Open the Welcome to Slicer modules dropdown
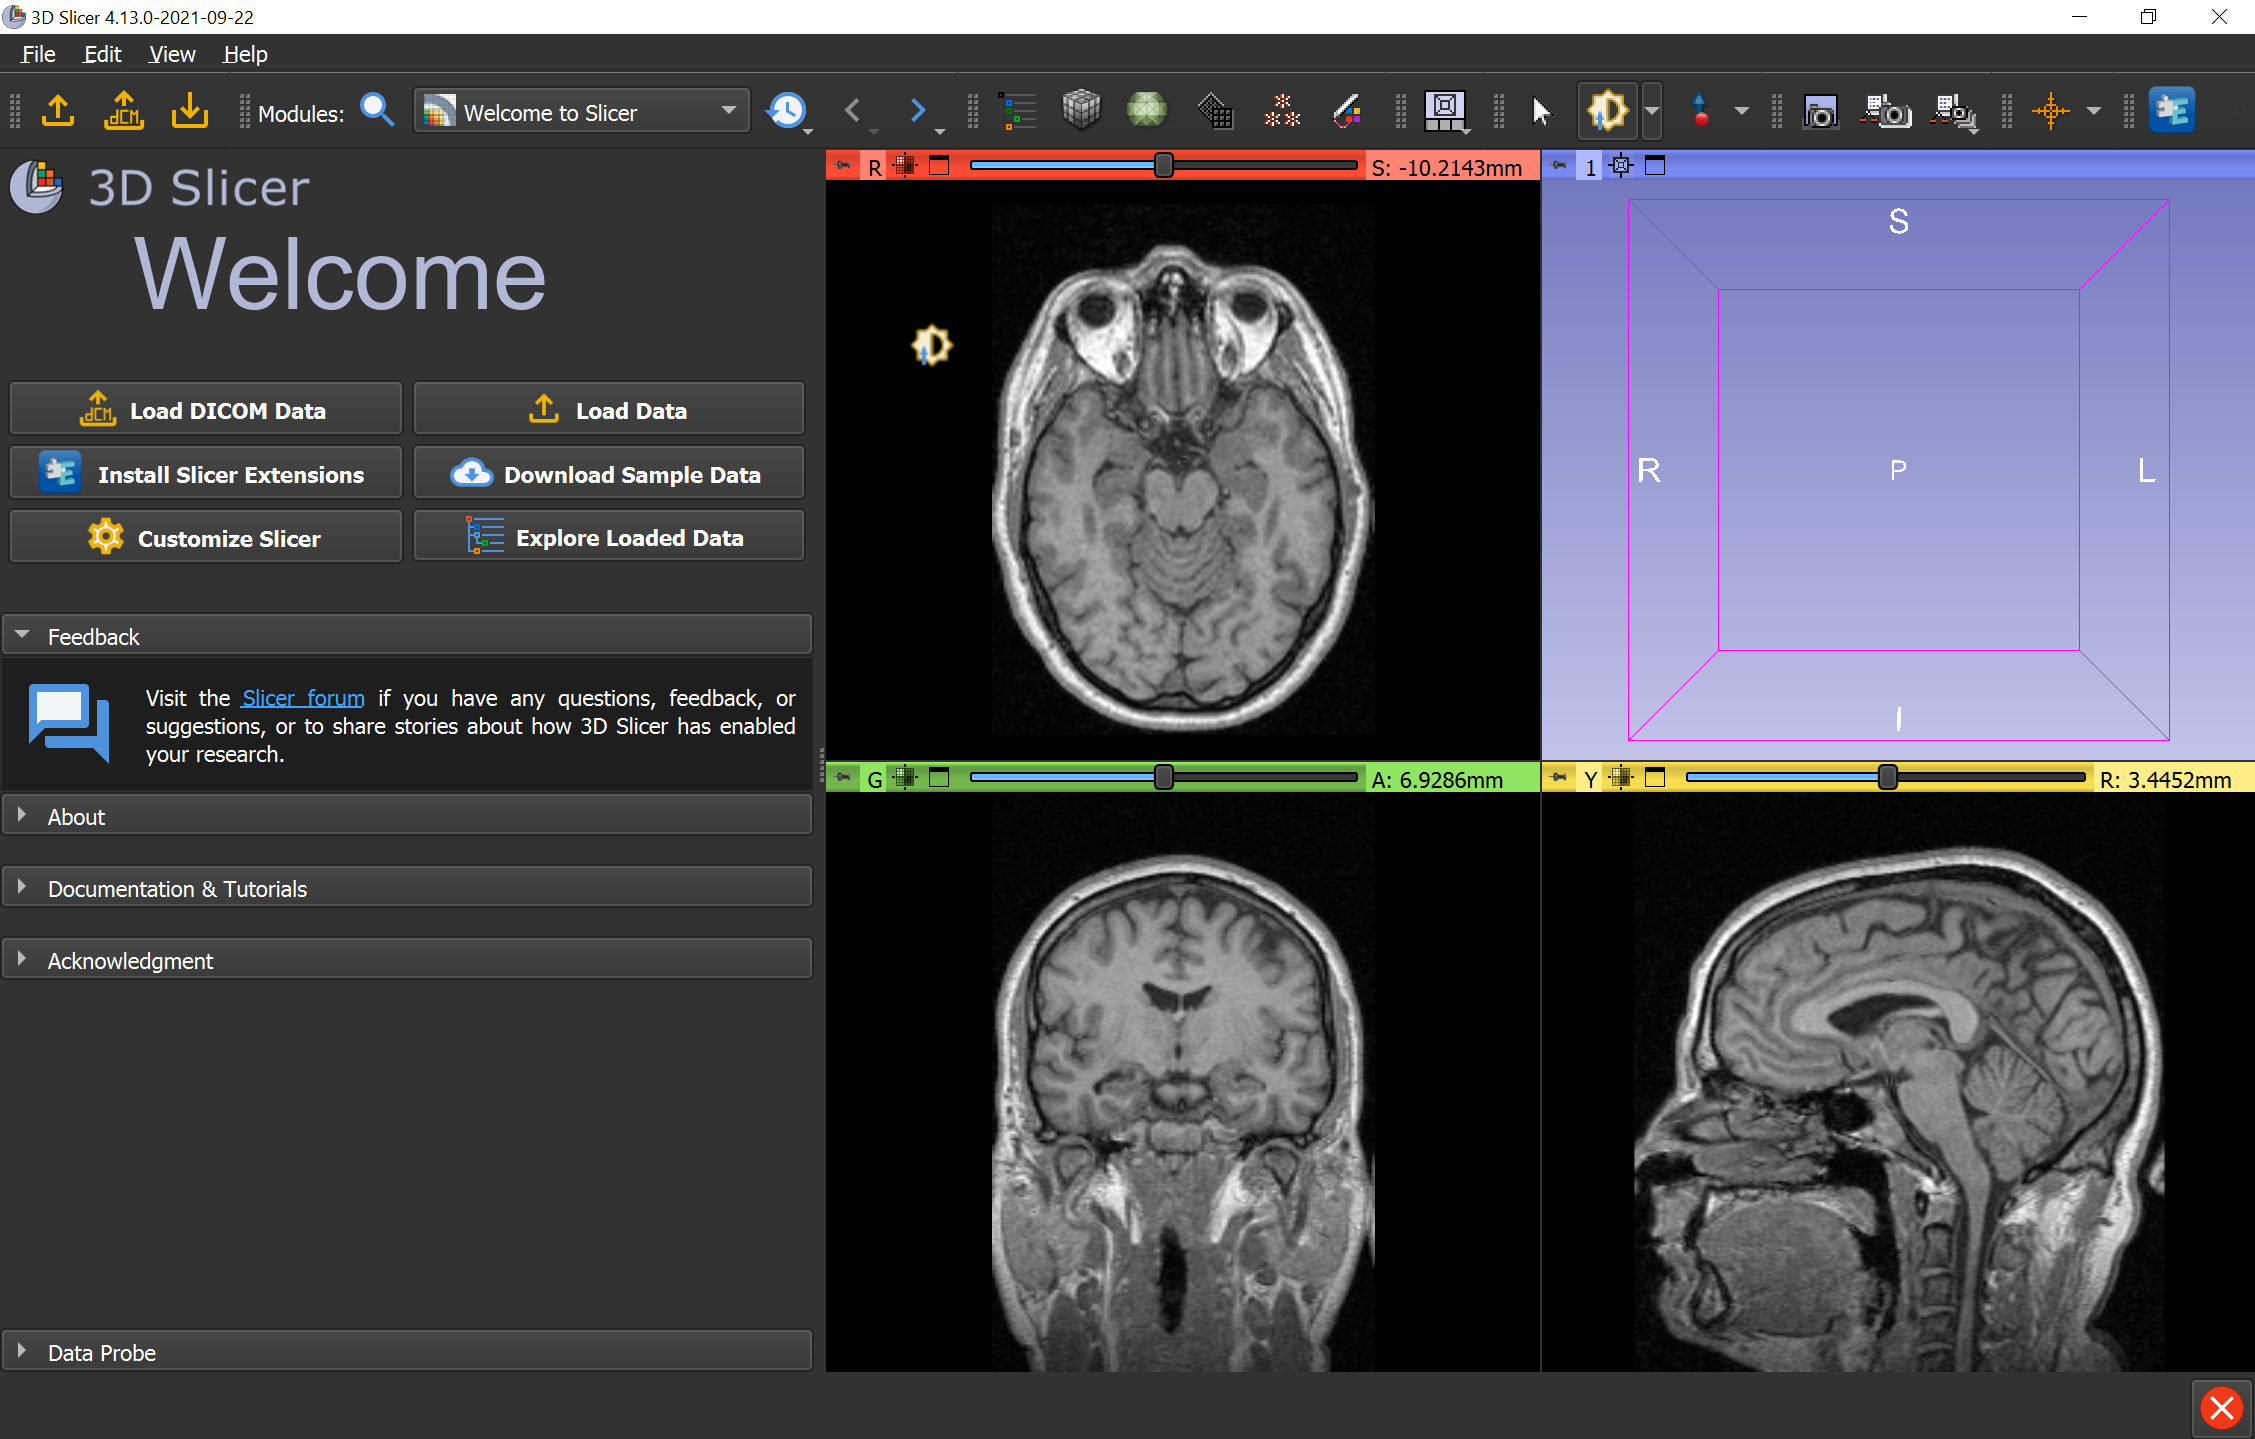 pos(581,111)
